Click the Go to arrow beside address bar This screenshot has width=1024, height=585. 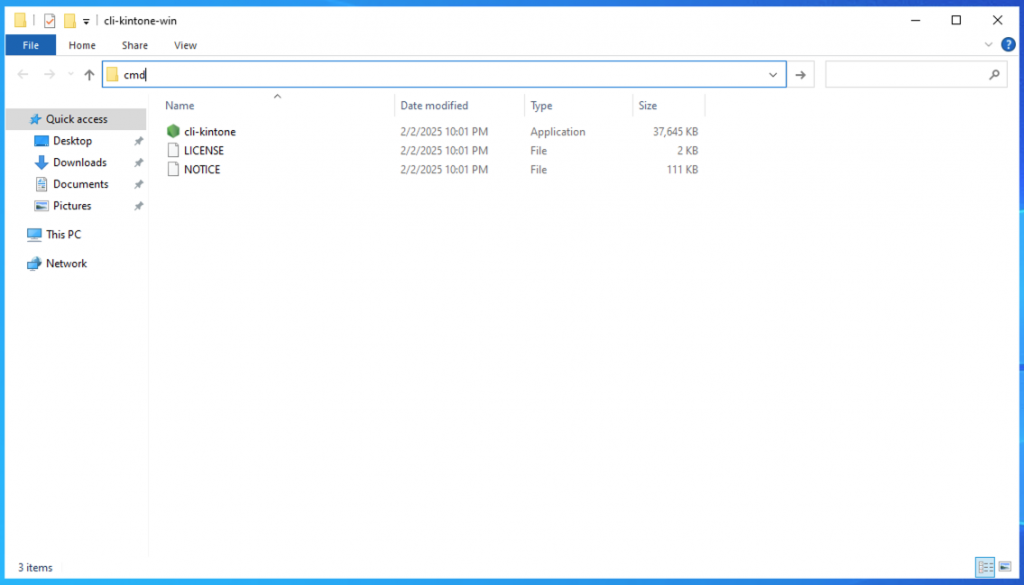(x=801, y=75)
